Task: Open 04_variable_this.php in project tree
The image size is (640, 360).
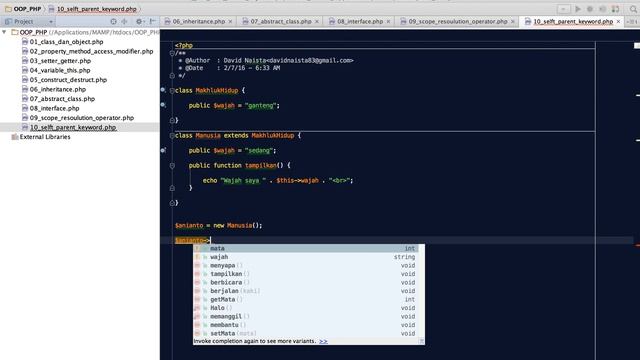Action: [x=60, y=70]
